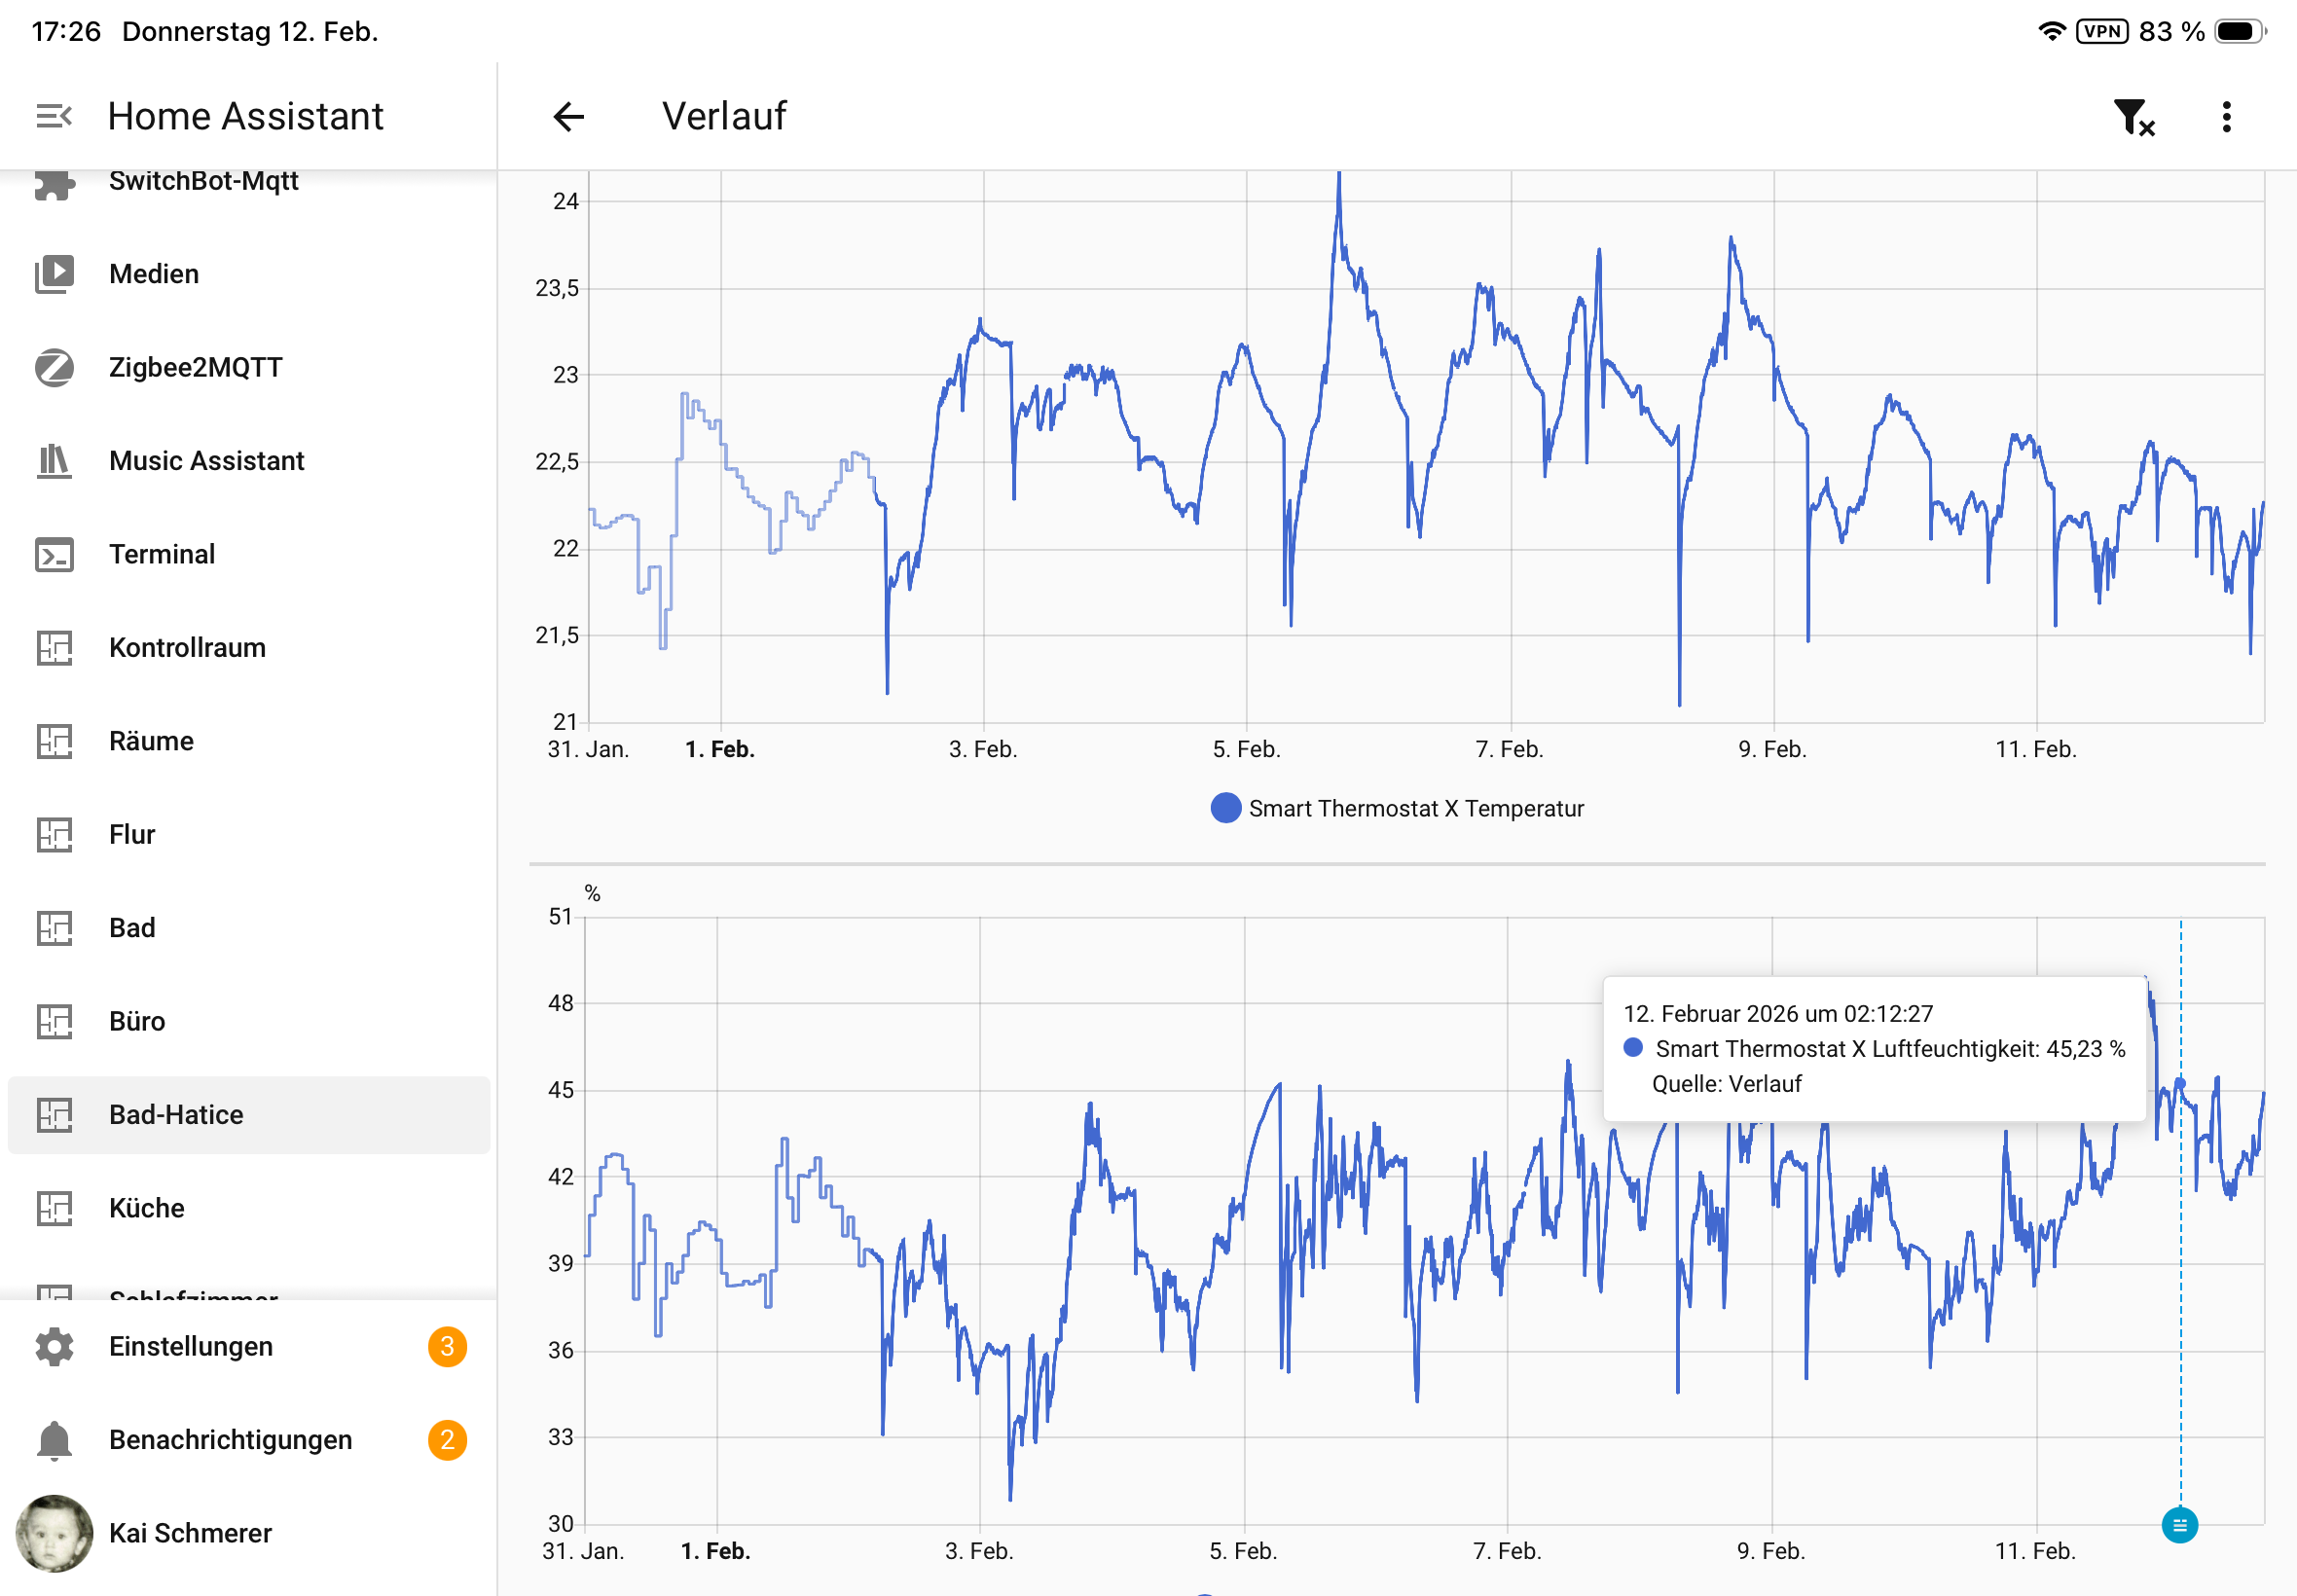Click the Einstellungen gear icon
The height and width of the screenshot is (1596, 2297).
54,1346
